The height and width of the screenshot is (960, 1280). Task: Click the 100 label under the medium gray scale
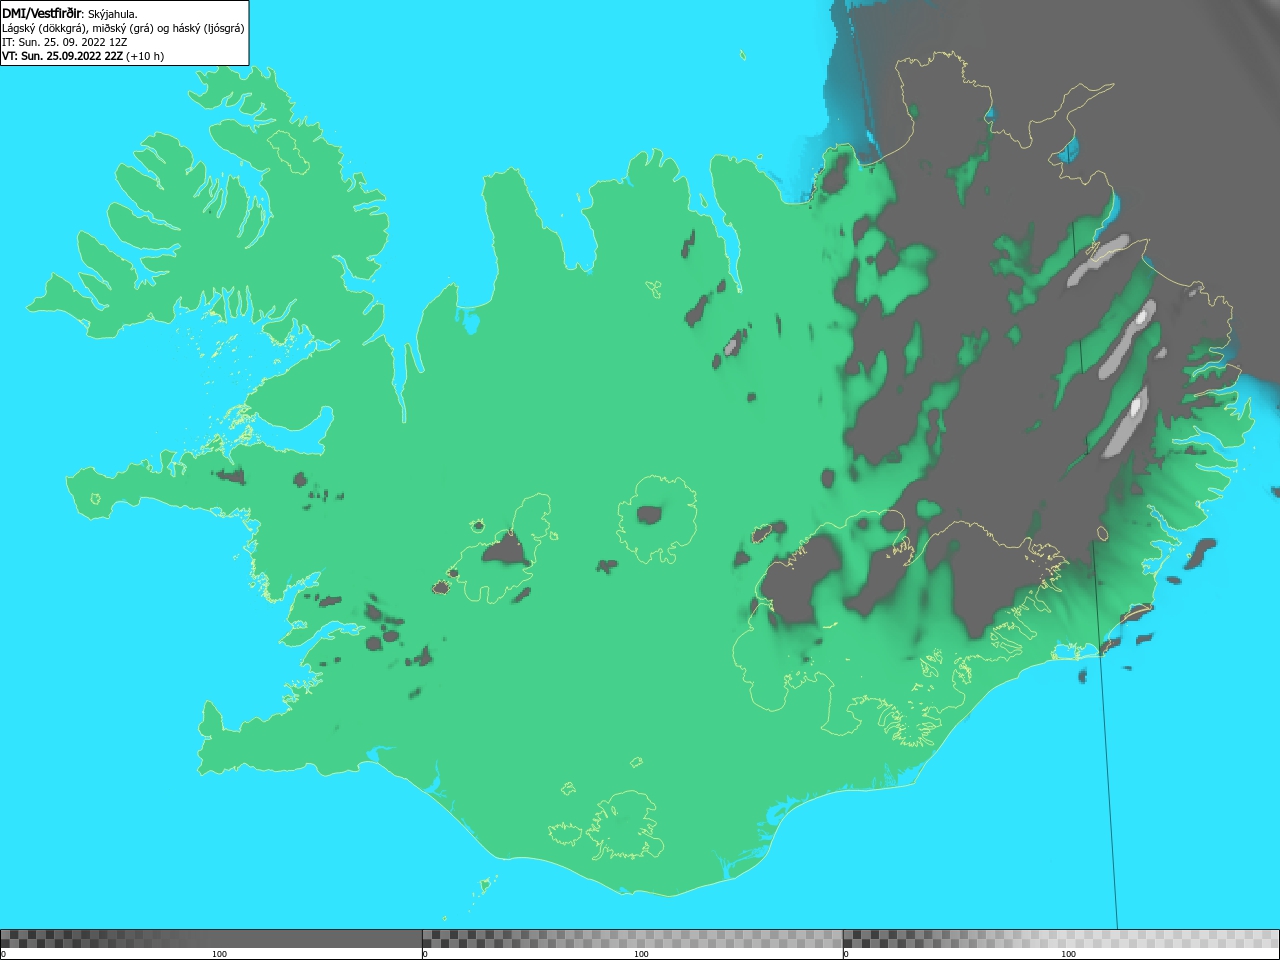coord(641,954)
